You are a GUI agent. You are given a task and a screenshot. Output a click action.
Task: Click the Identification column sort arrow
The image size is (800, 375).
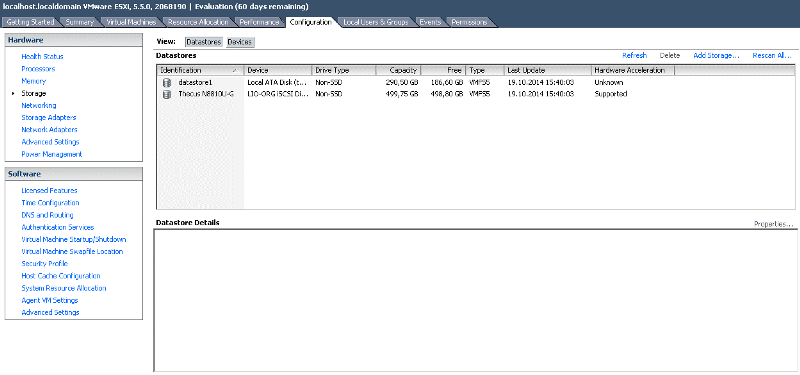click(x=235, y=70)
